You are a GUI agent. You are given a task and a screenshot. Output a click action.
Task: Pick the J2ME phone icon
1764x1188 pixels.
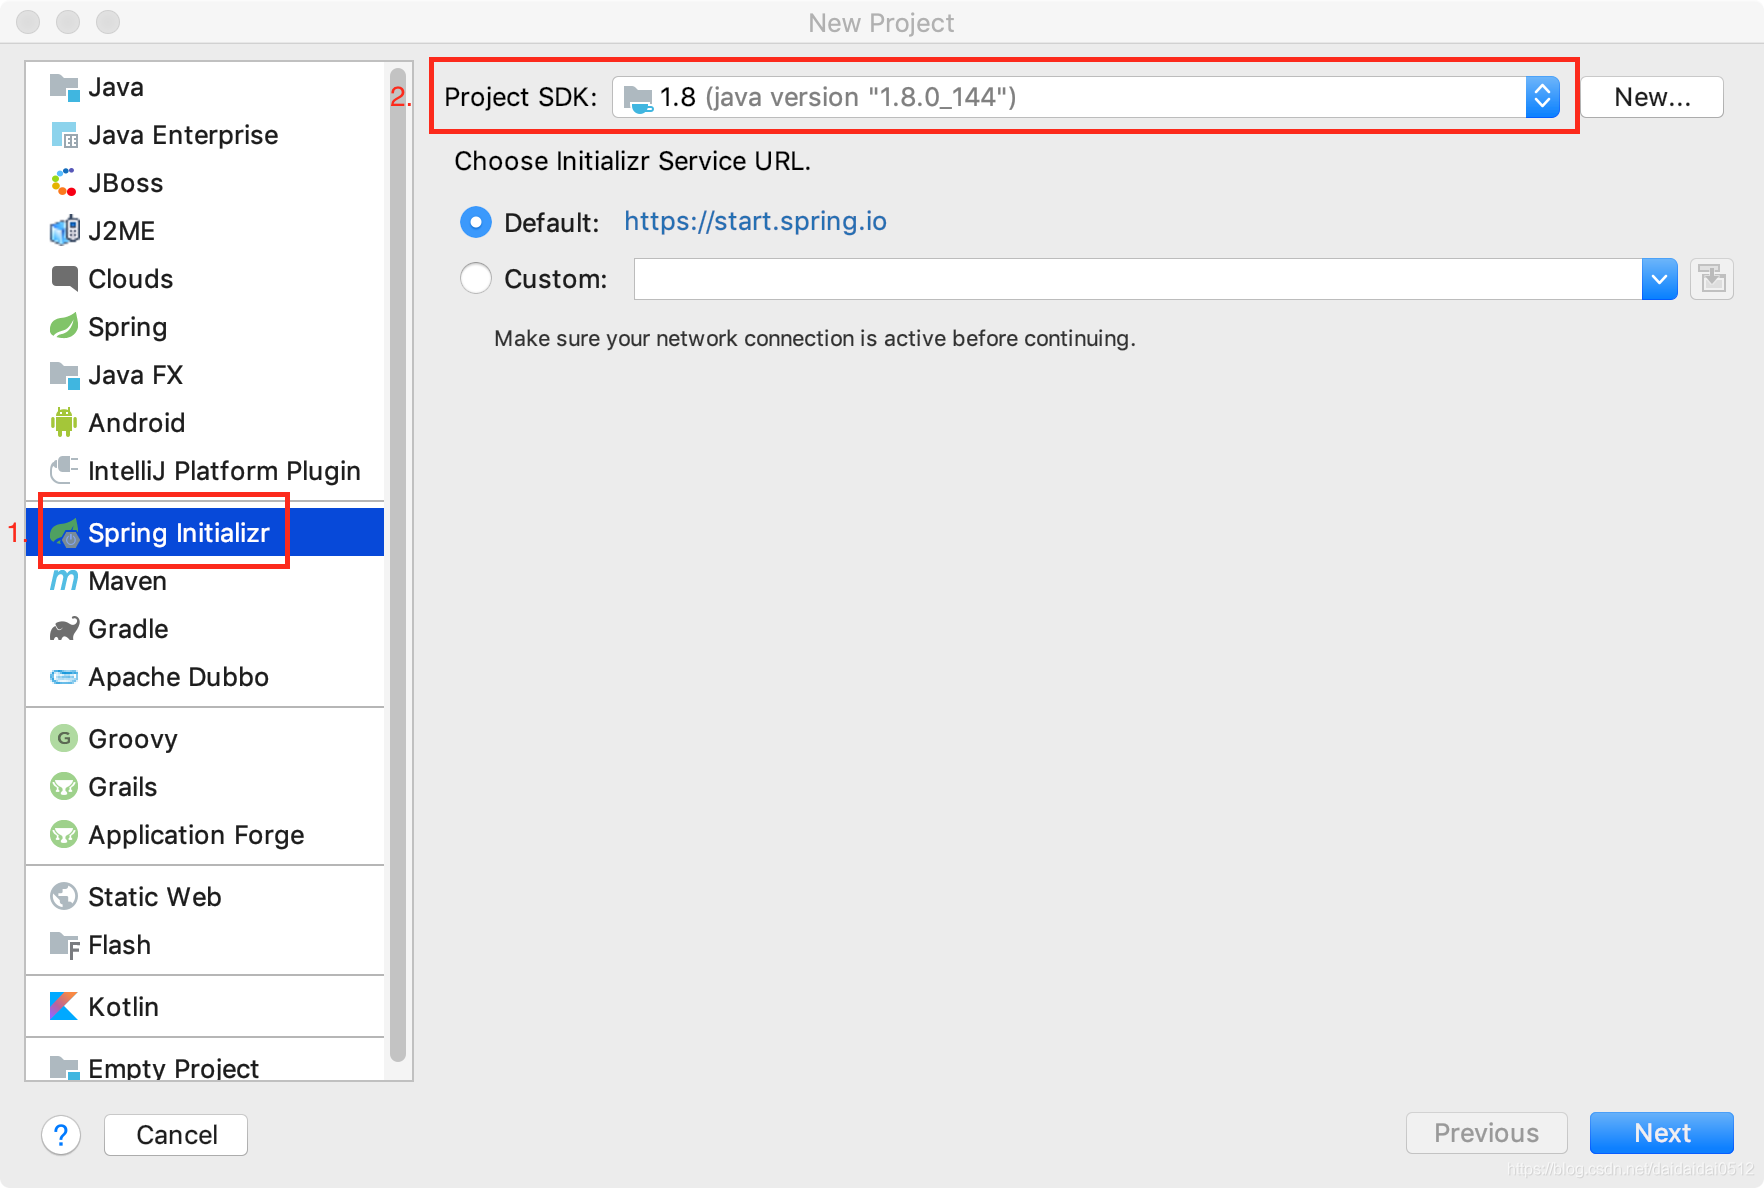coord(64,231)
